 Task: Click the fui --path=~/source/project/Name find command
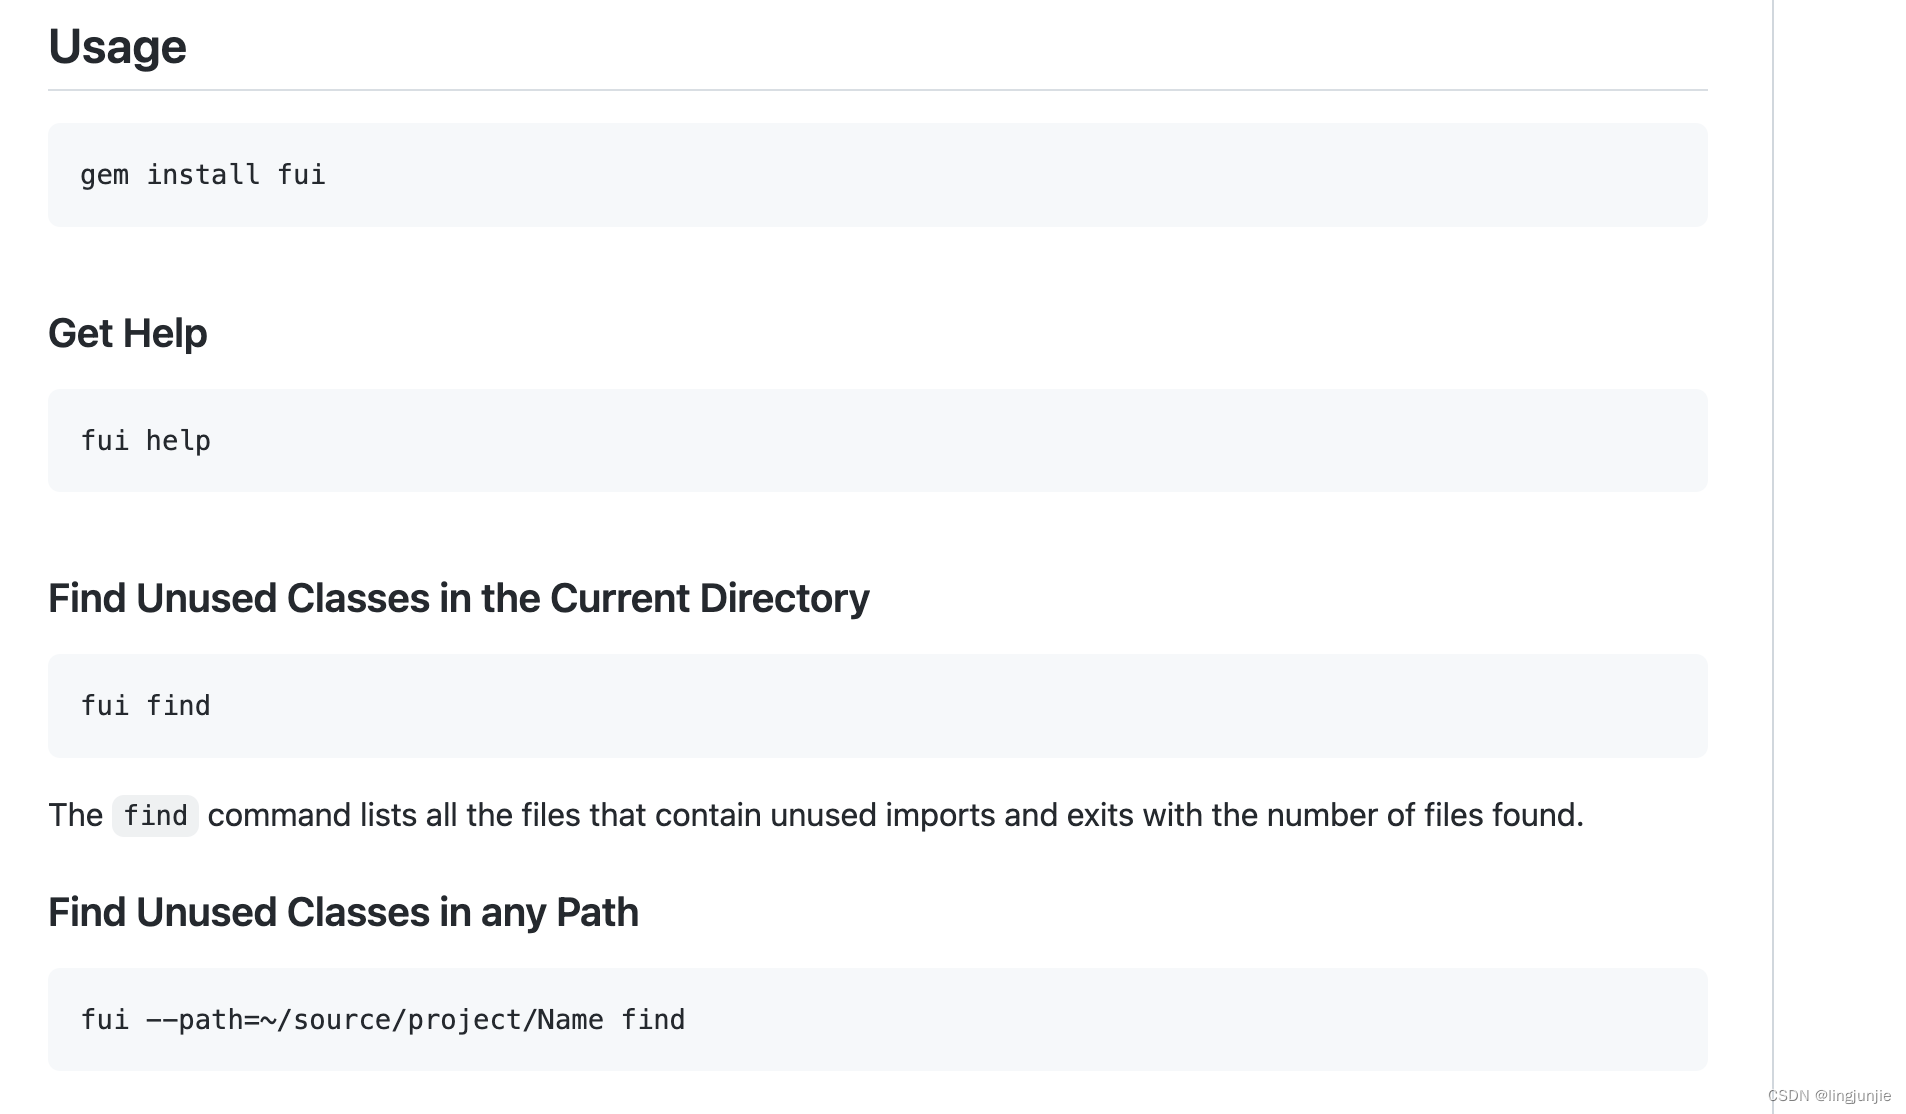click(x=383, y=1020)
